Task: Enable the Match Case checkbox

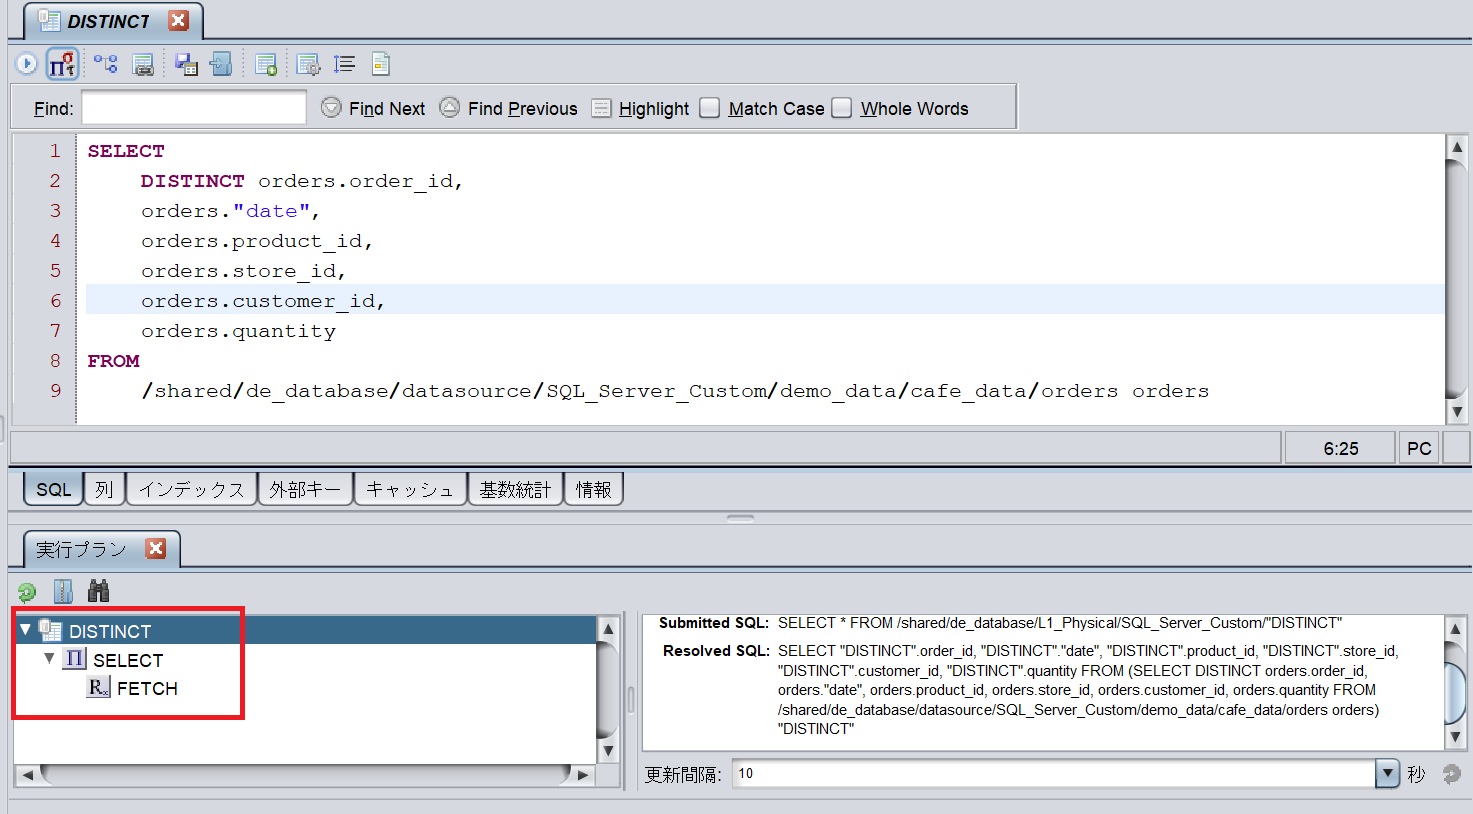Action: point(709,108)
